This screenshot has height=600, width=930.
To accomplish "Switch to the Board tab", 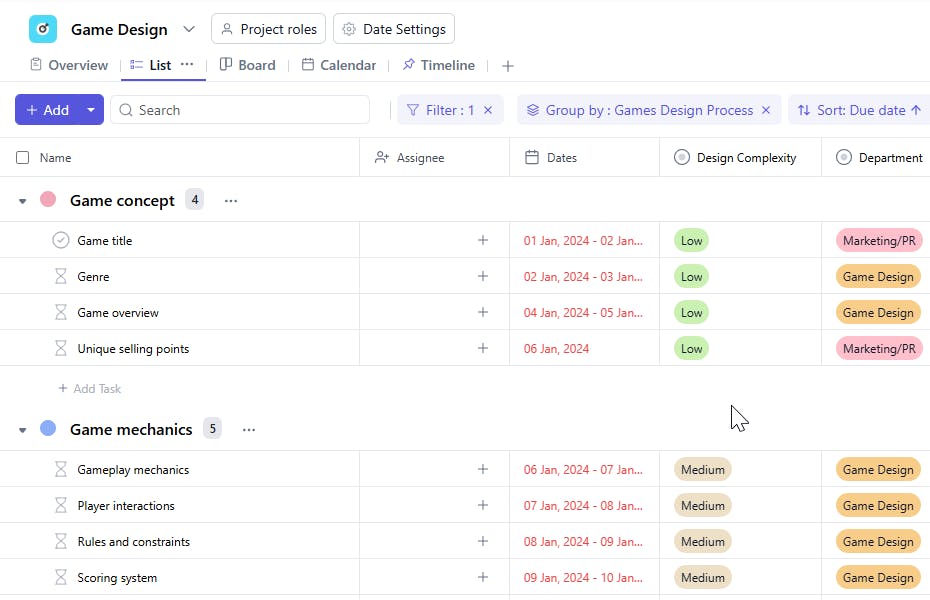I will [247, 65].
